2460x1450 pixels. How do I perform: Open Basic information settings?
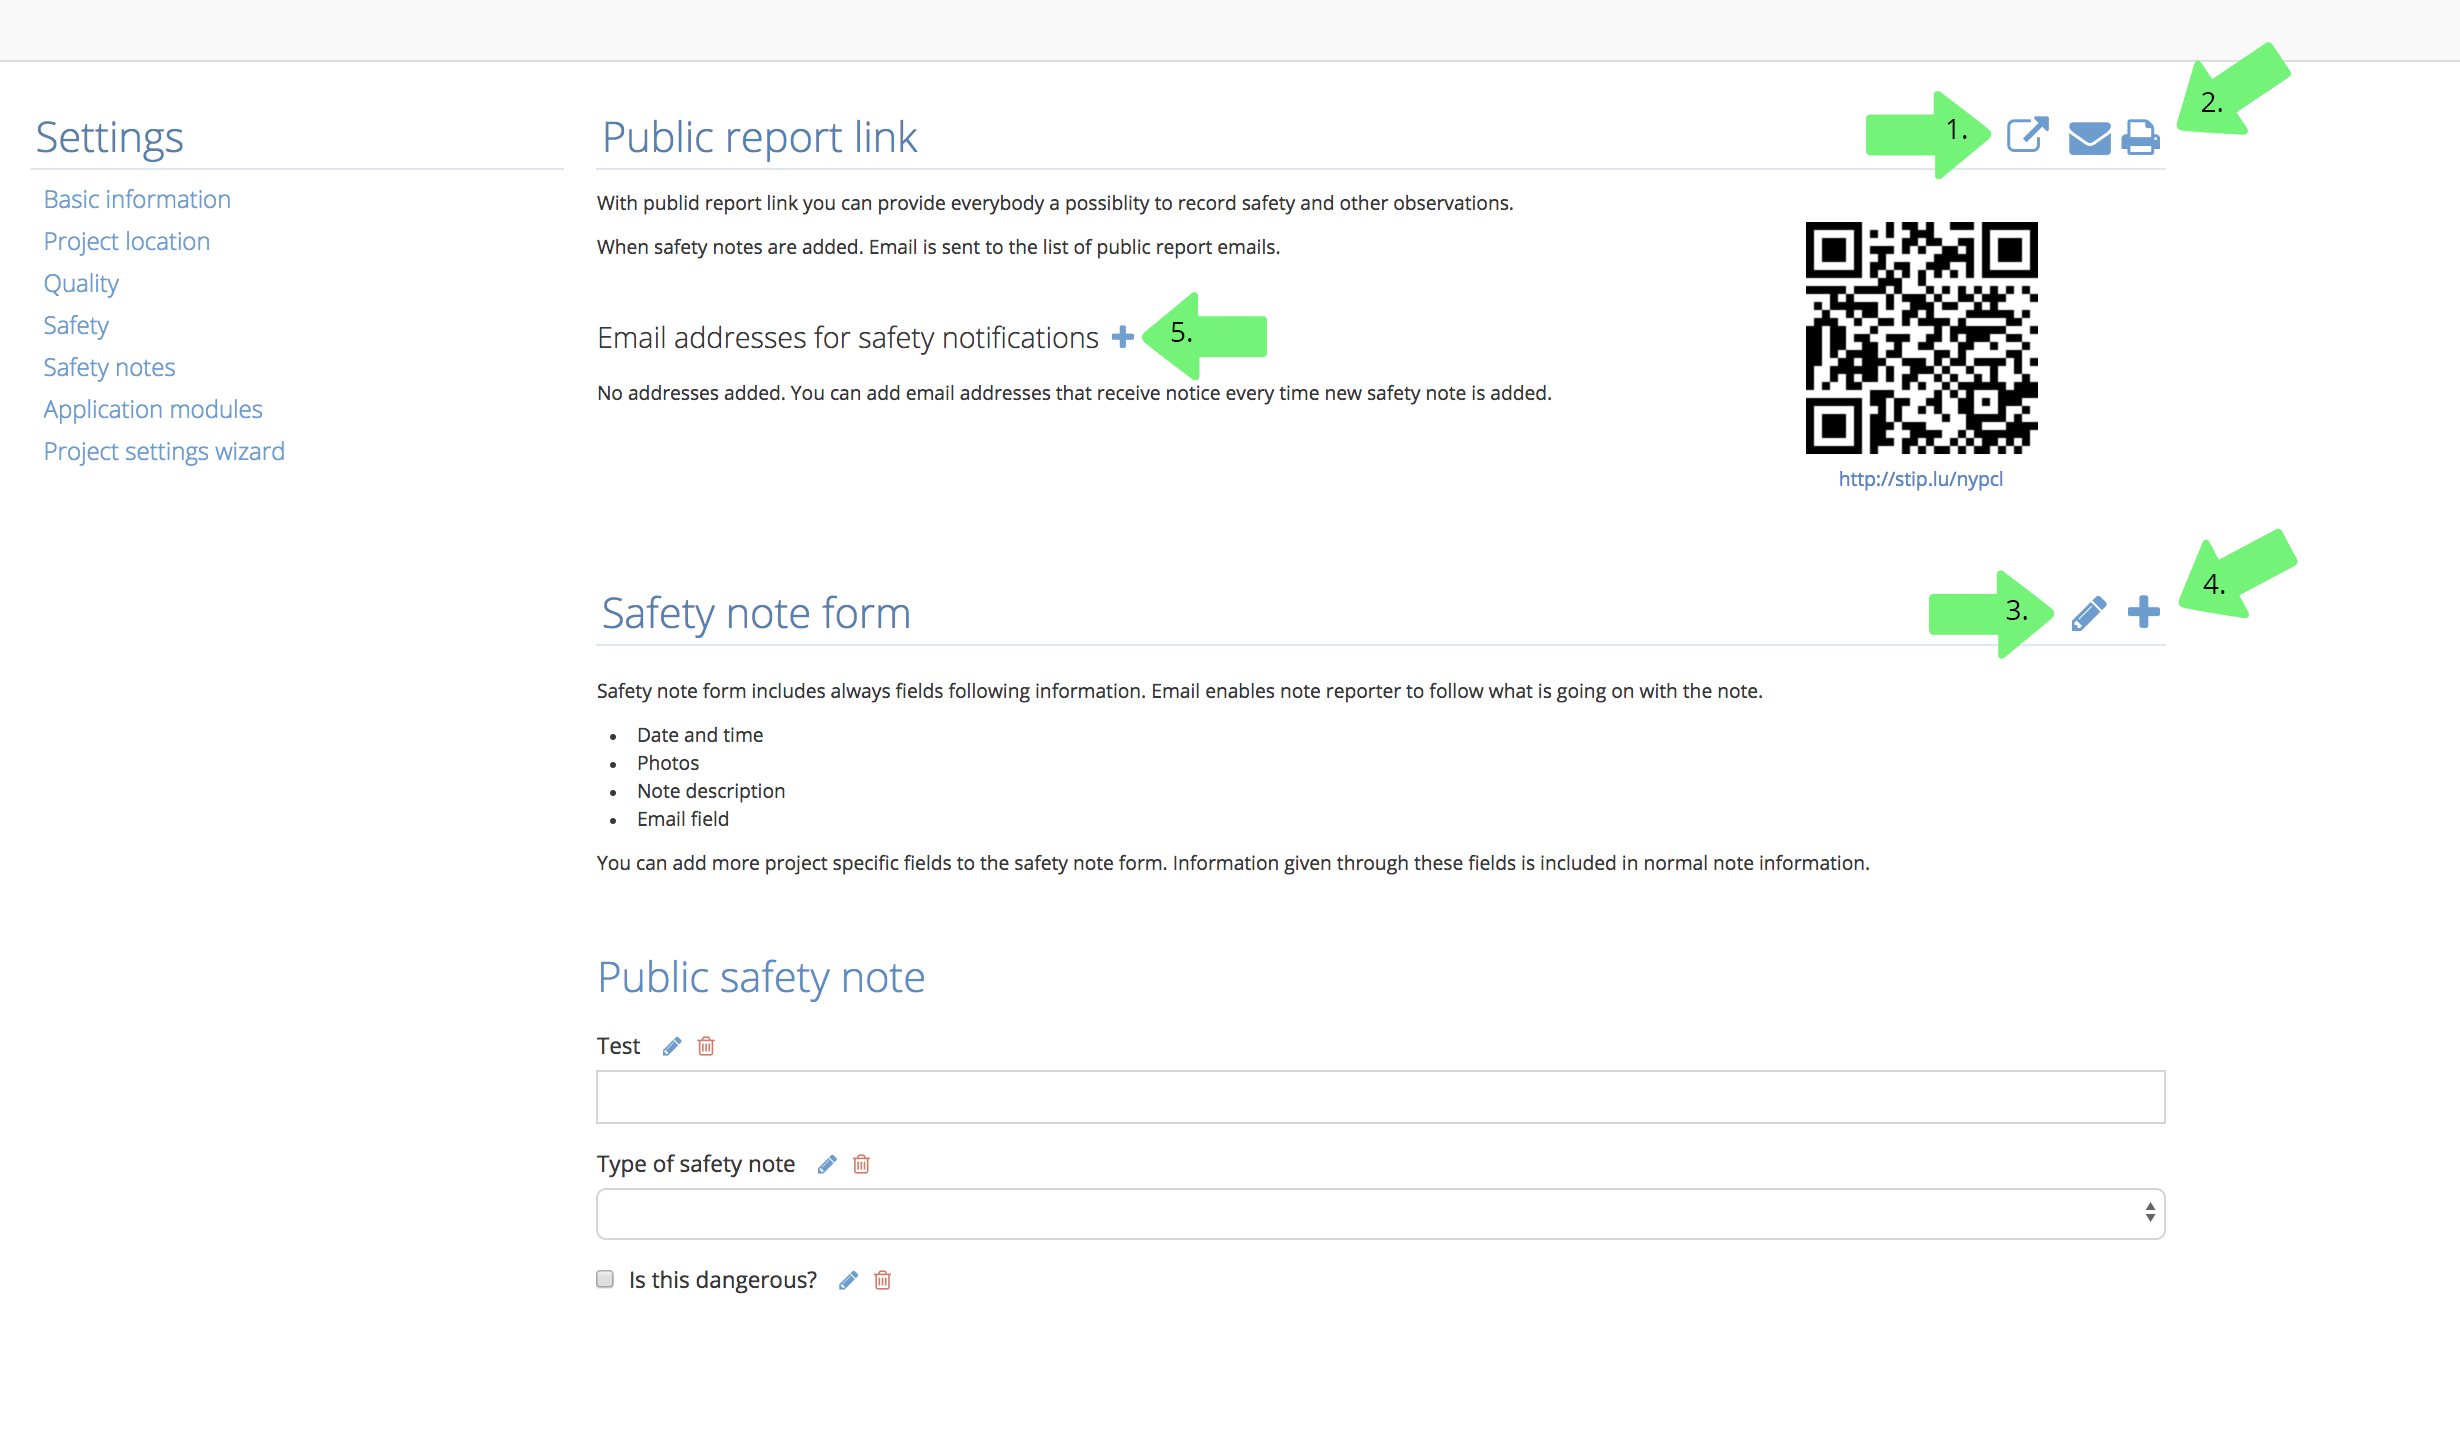[137, 199]
